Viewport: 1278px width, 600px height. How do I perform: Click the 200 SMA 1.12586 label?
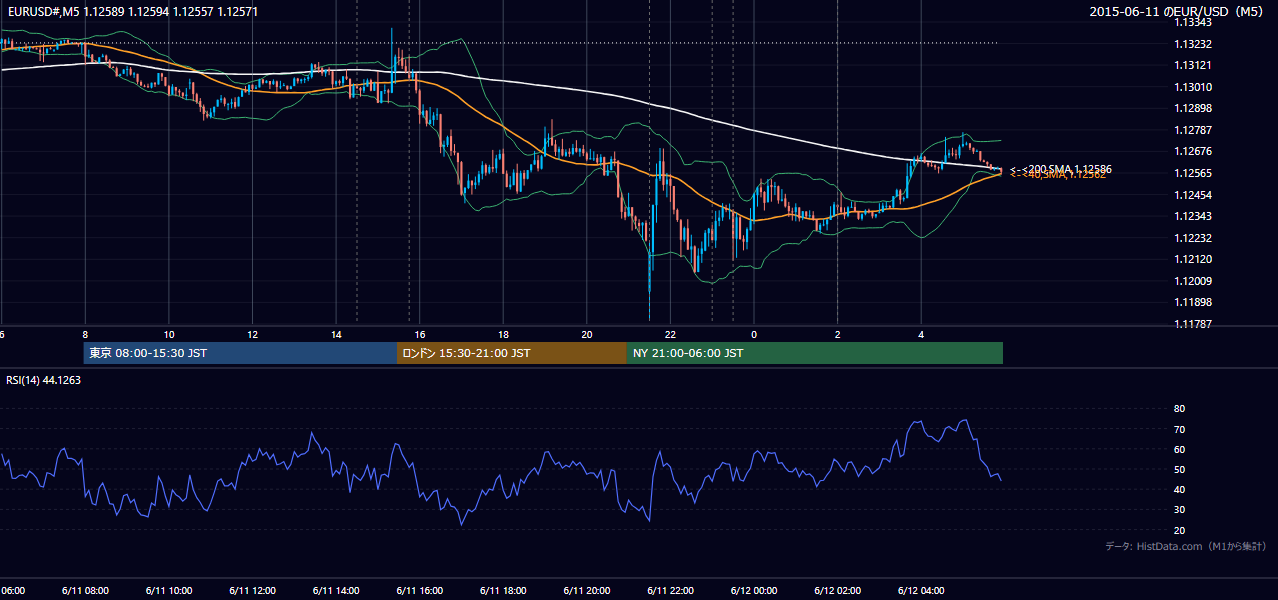pyautogui.click(x=1061, y=169)
